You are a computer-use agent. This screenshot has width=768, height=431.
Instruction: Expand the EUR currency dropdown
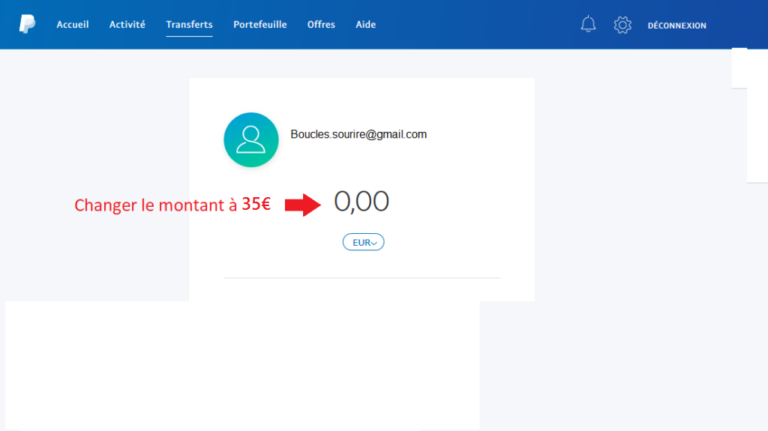pos(363,242)
